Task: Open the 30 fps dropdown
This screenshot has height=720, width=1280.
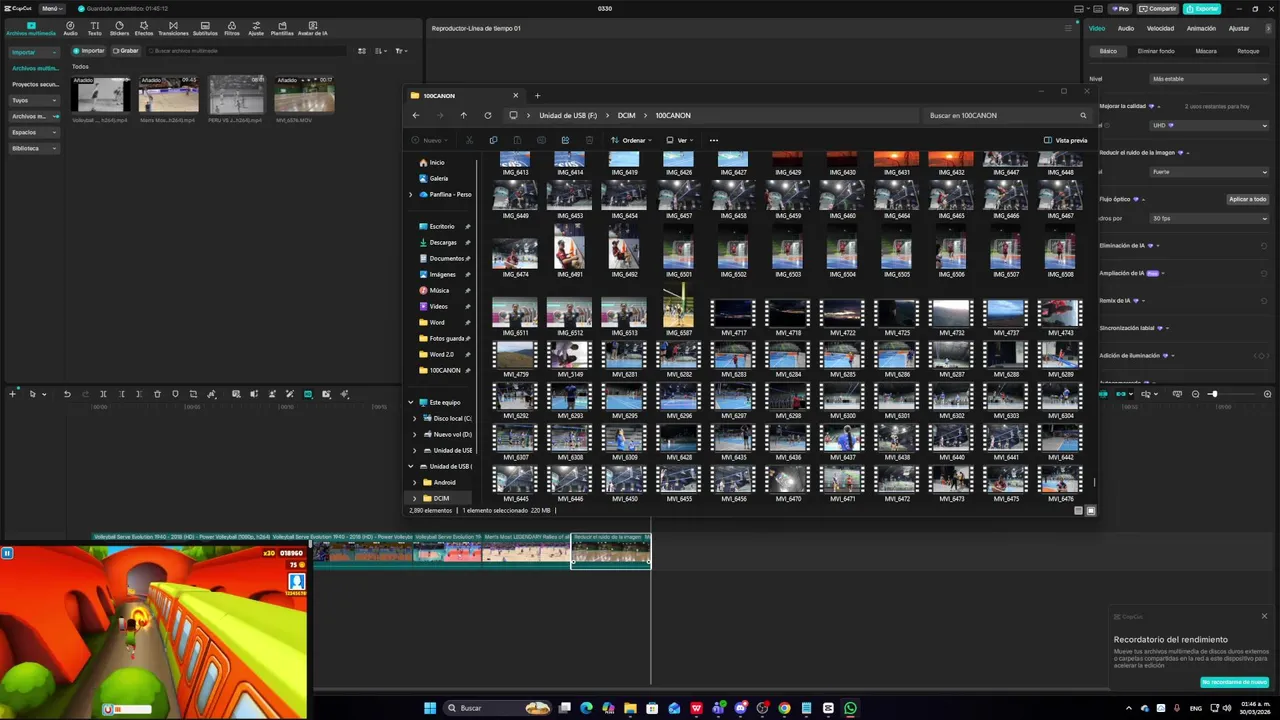Action: point(1209,218)
